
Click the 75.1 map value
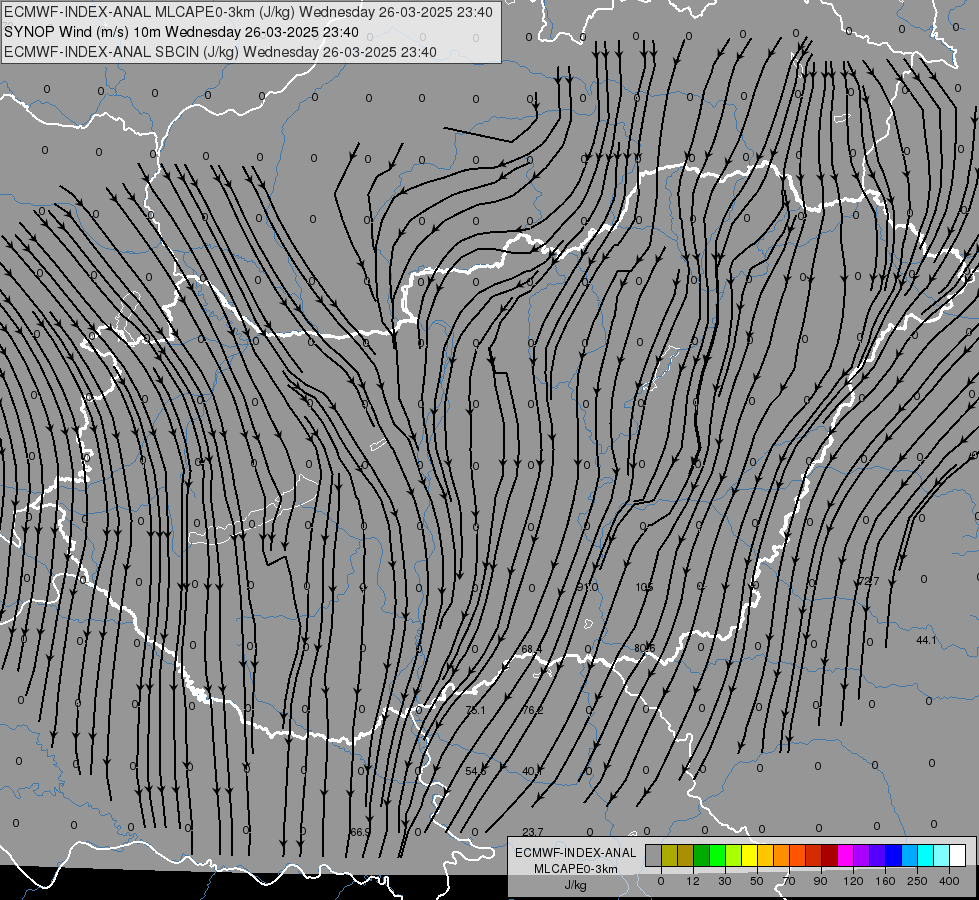point(475,710)
